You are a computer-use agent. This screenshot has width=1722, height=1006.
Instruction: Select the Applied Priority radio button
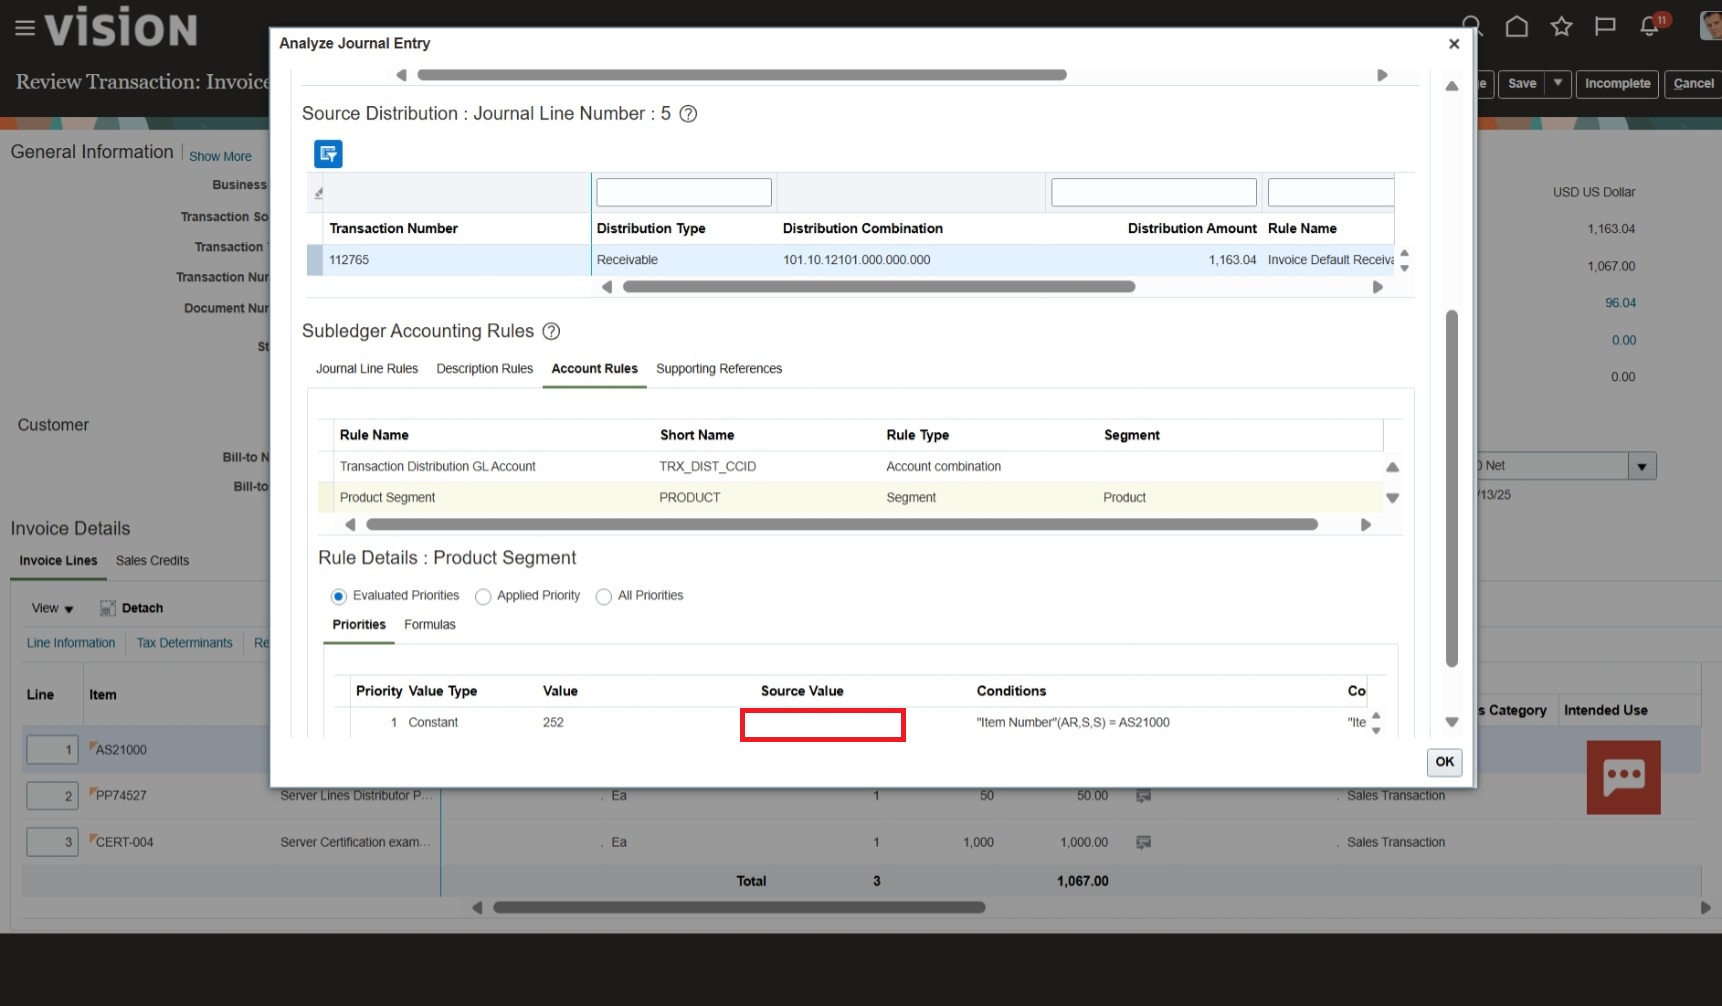click(483, 597)
